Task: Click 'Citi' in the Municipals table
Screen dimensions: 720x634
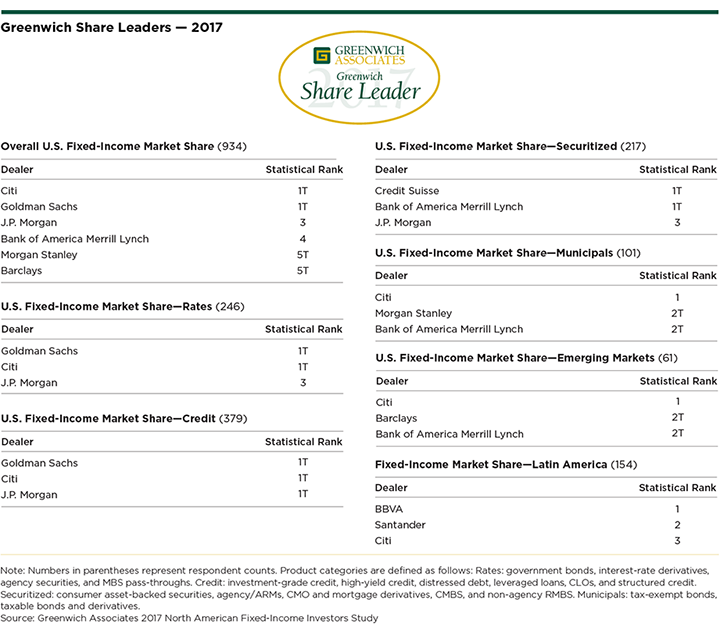Action: tap(383, 297)
